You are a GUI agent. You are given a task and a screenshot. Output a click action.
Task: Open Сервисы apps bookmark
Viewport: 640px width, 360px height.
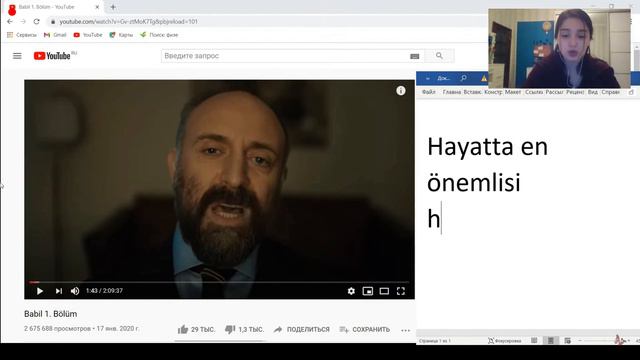pos(22,35)
